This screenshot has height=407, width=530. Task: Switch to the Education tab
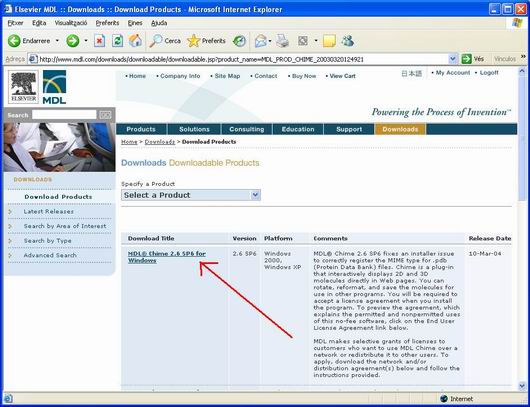click(298, 129)
